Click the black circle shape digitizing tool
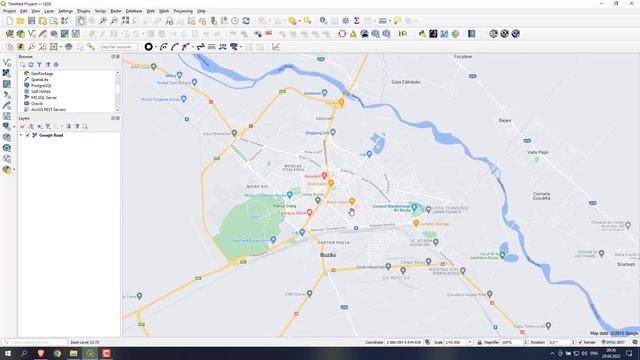This screenshot has width=640, height=360. click(149, 47)
